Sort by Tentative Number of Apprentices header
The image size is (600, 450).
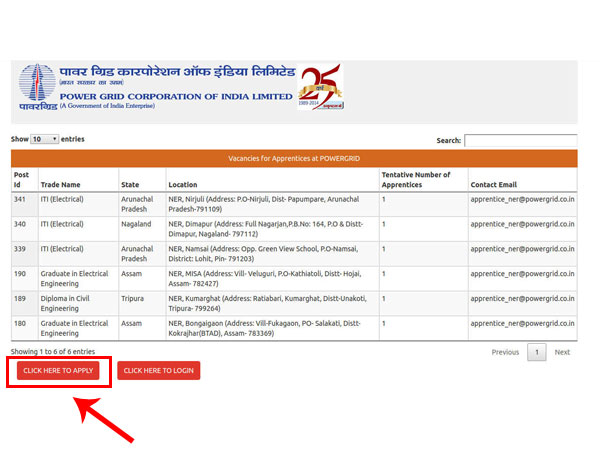click(424, 180)
